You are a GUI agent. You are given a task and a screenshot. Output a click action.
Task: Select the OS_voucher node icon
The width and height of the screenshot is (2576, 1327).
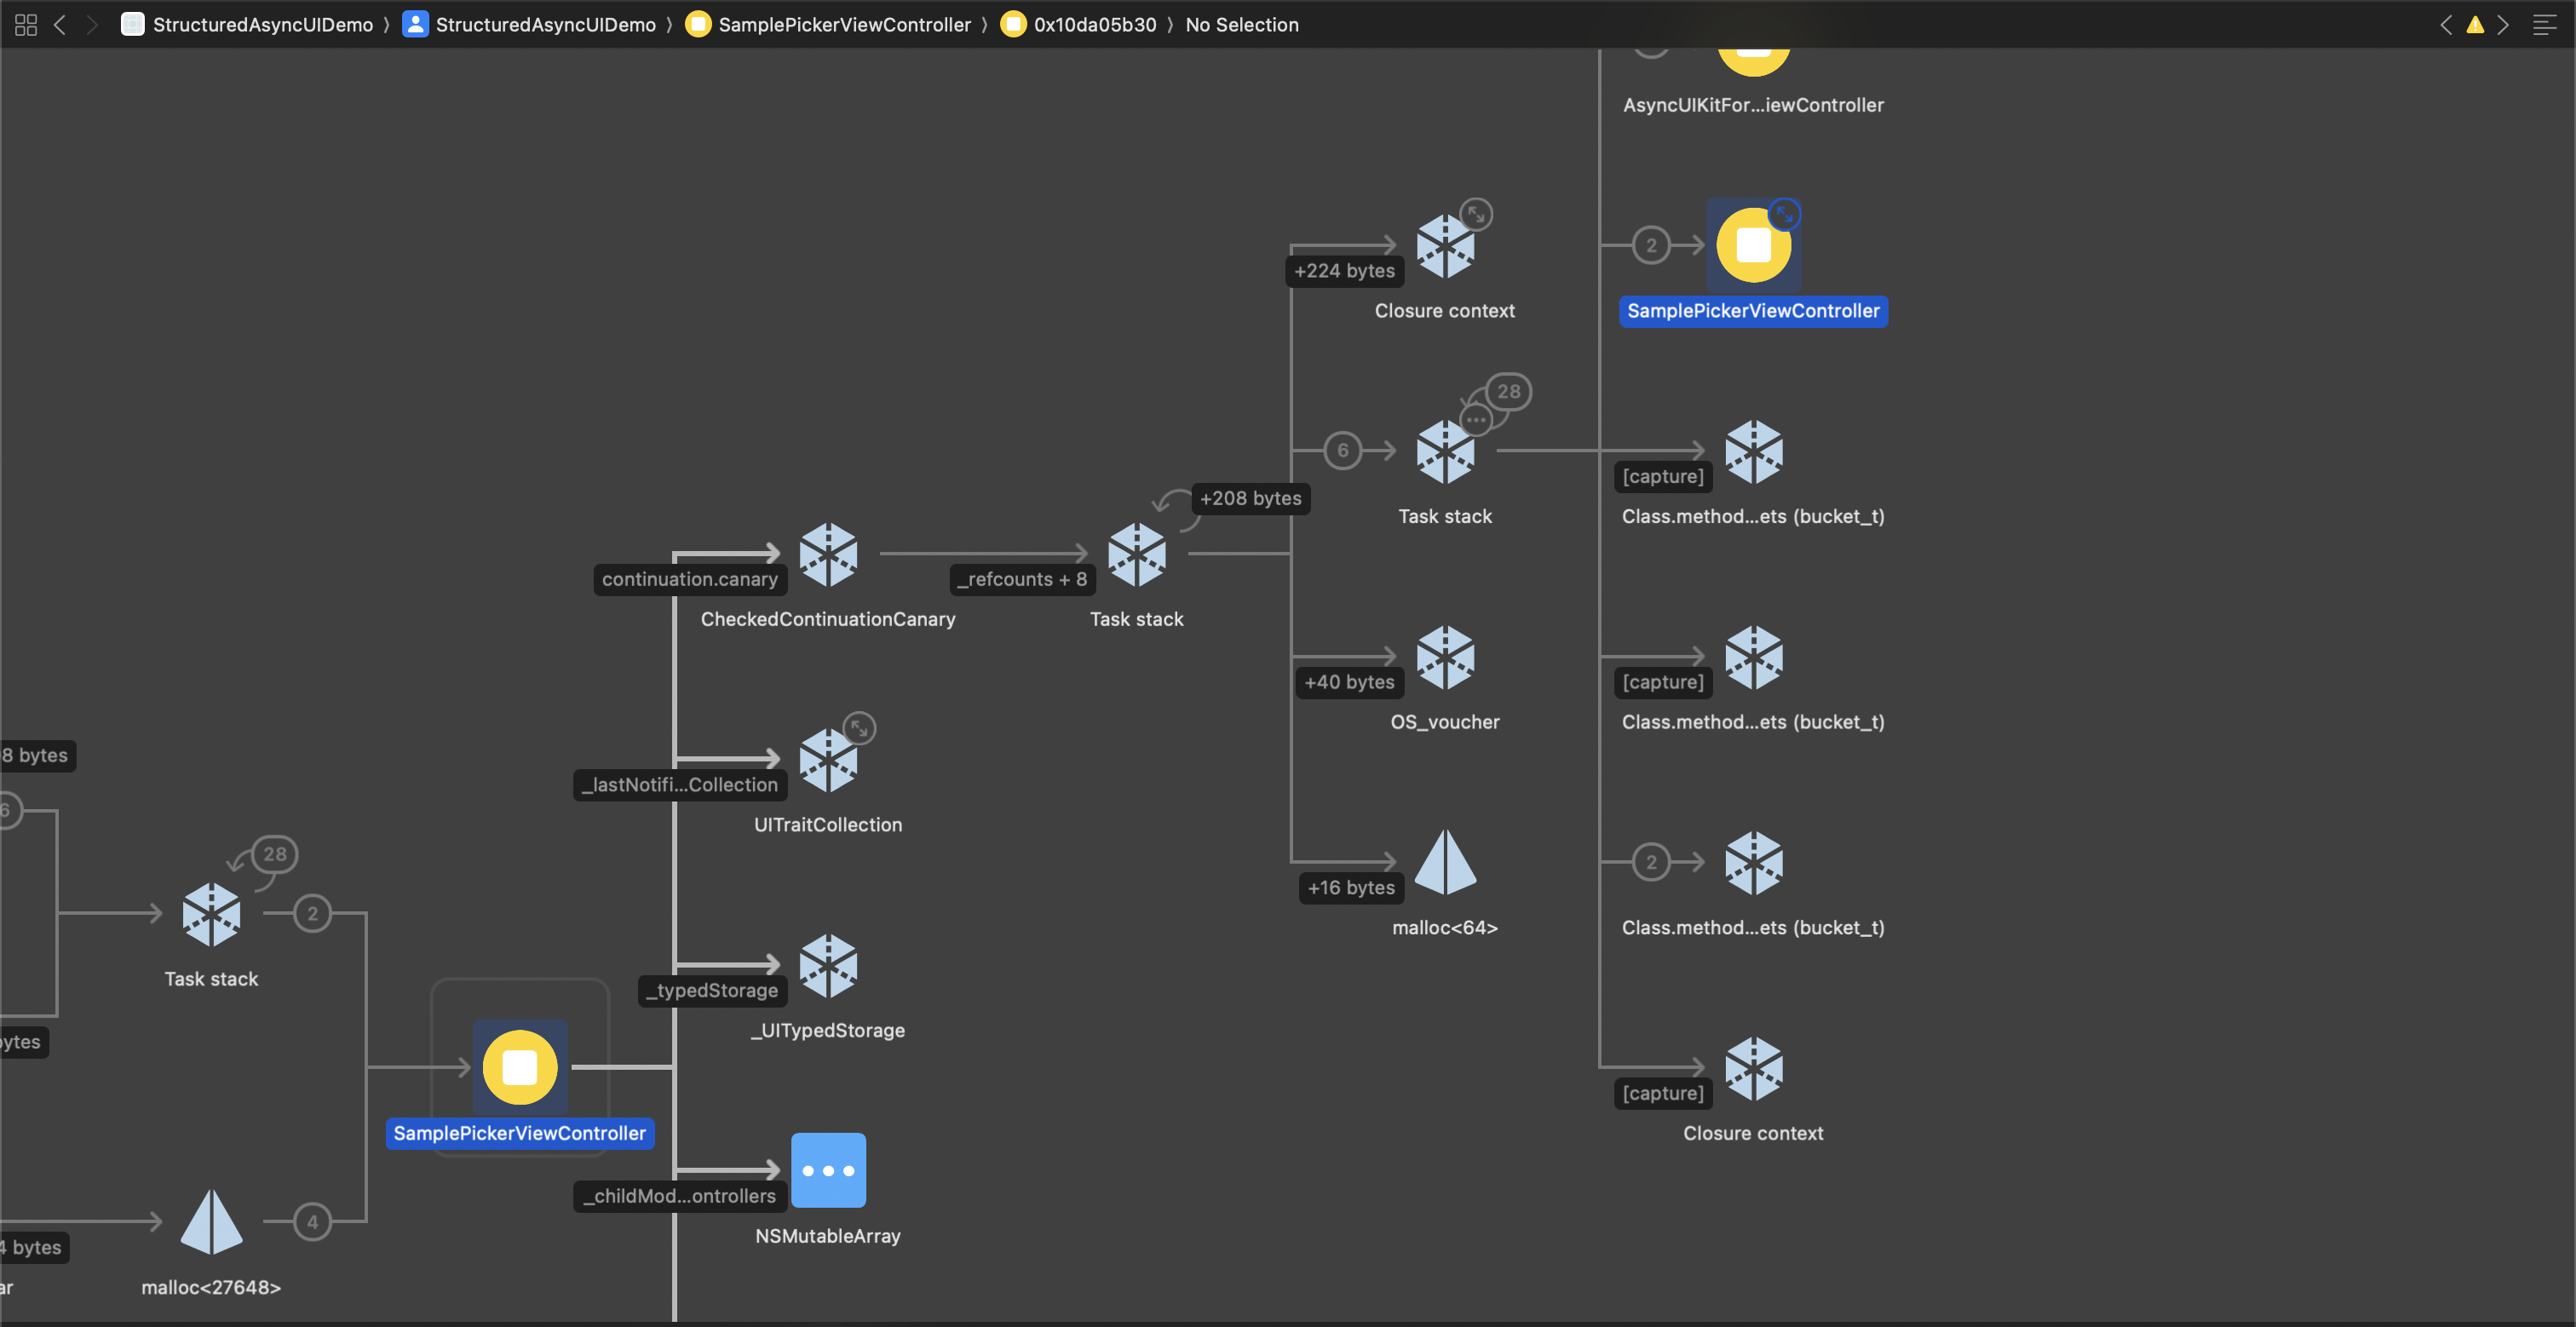(x=1445, y=657)
